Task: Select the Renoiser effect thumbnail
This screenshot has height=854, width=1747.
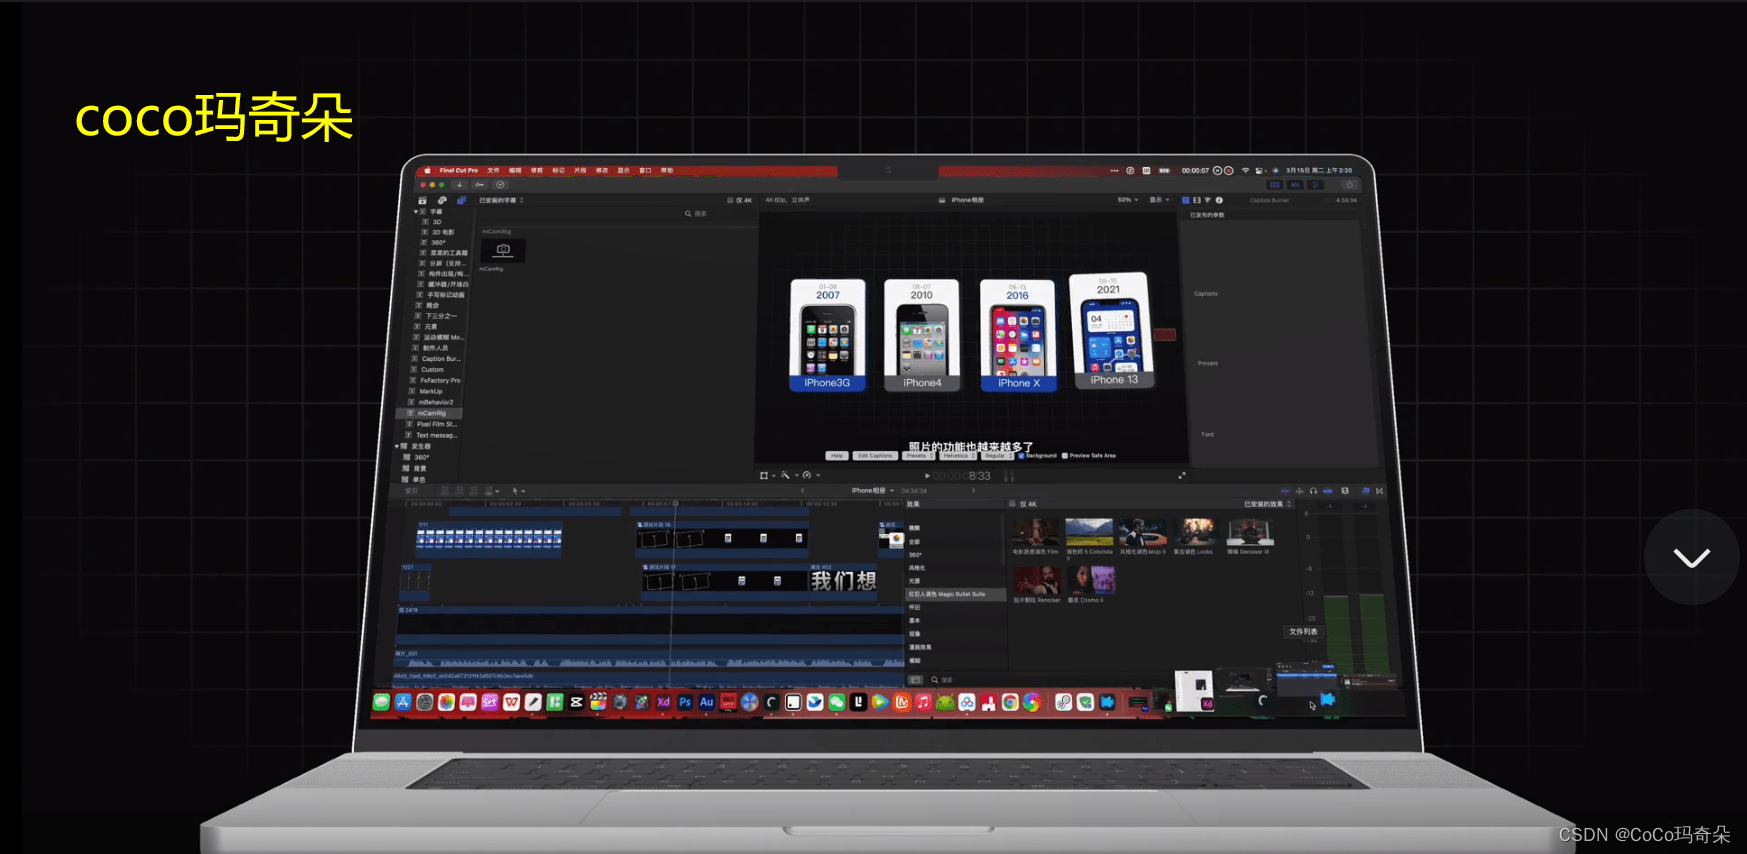Action: [x=1036, y=580]
